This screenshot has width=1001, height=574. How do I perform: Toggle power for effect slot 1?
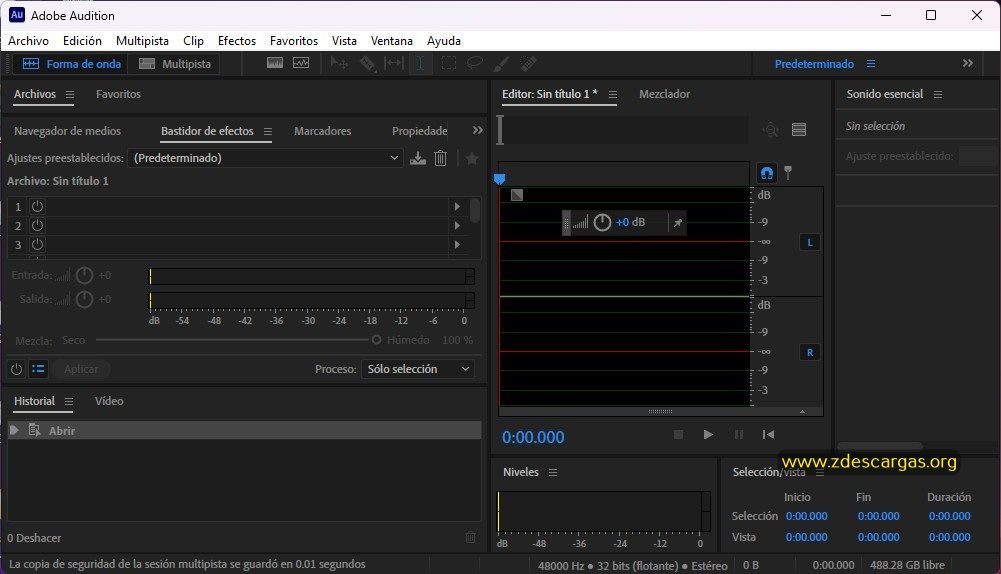point(38,206)
